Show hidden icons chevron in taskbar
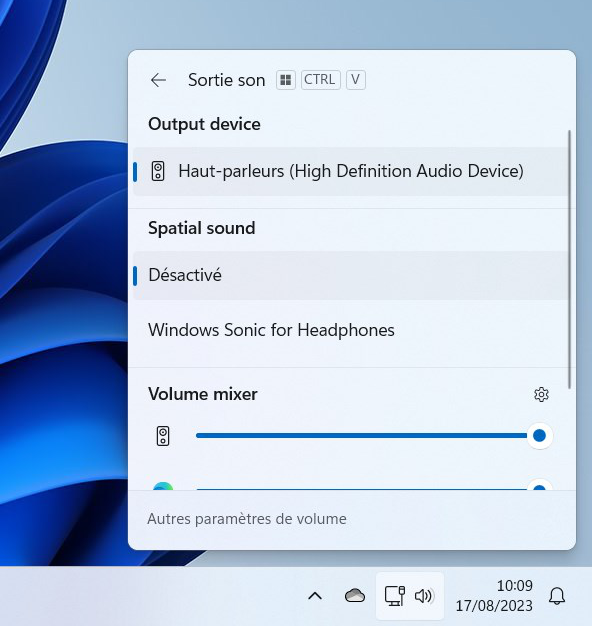Viewport: 592px width, 626px height. [x=315, y=596]
